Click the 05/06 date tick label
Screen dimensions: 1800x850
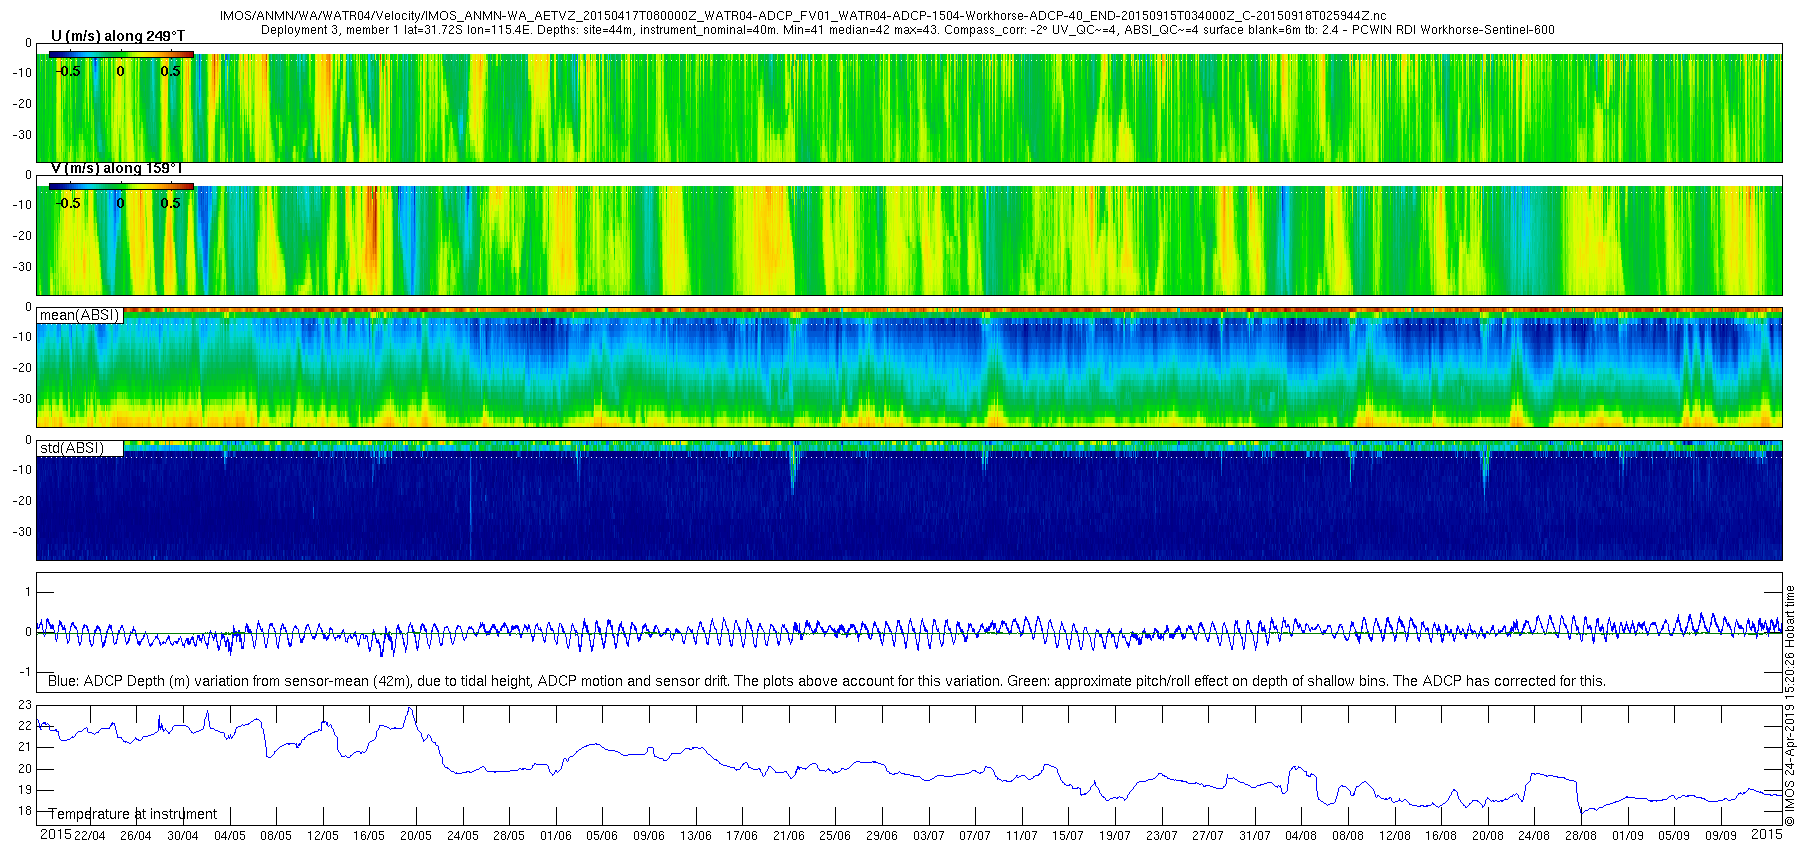click(x=602, y=836)
